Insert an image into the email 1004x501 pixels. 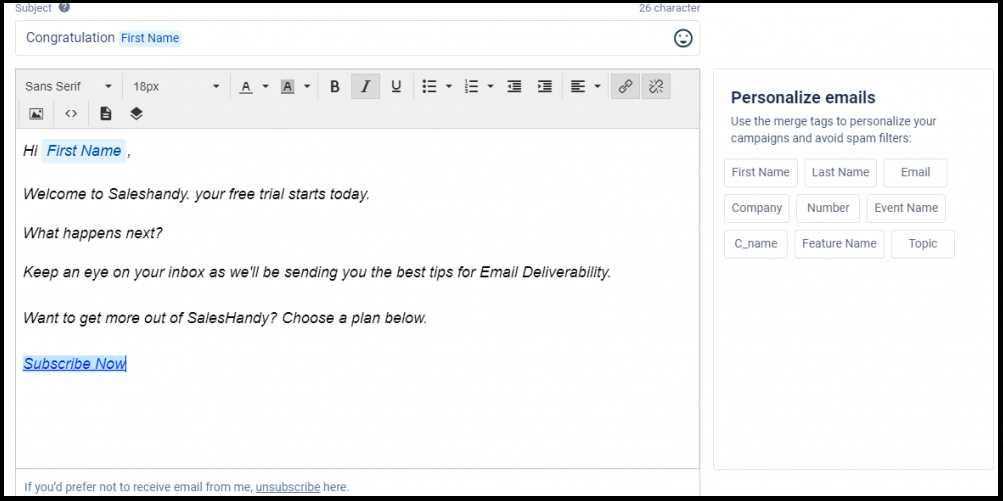(x=36, y=114)
